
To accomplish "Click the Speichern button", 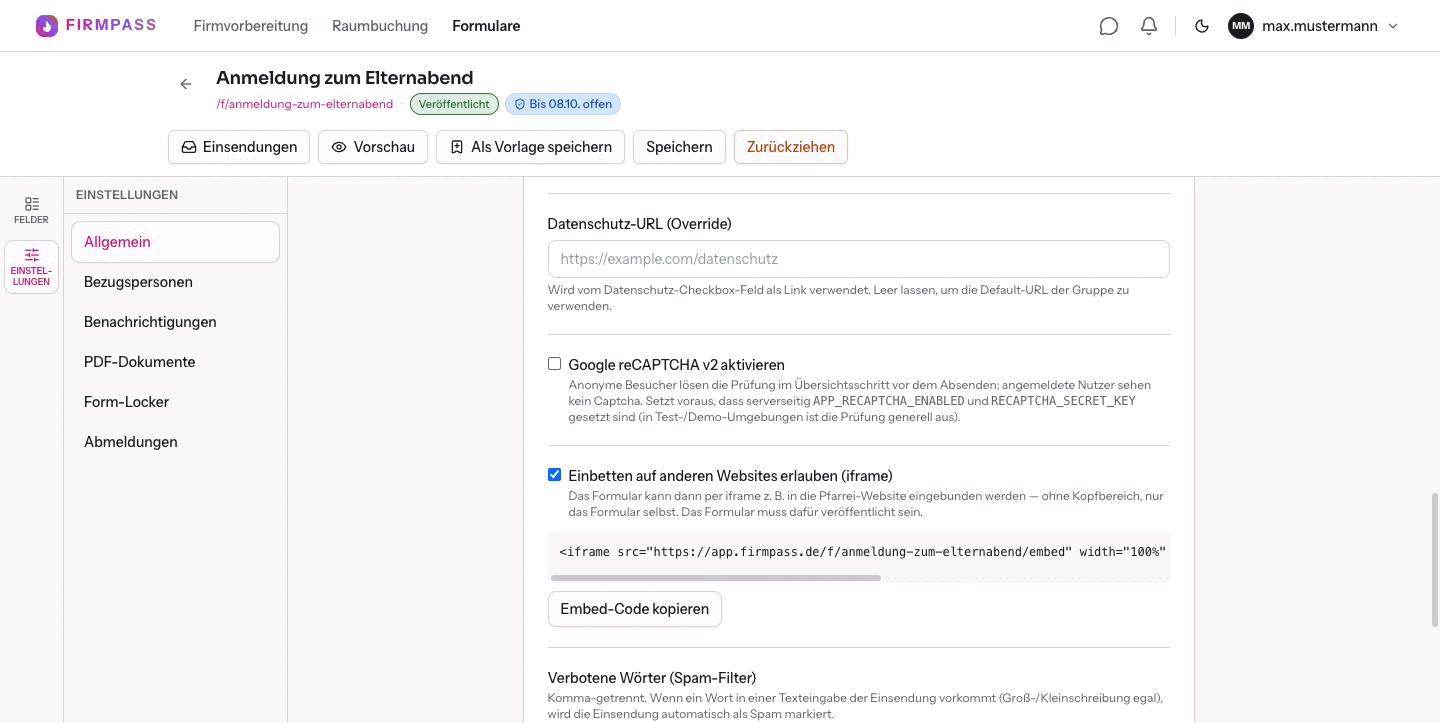I will (x=679, y=147).
